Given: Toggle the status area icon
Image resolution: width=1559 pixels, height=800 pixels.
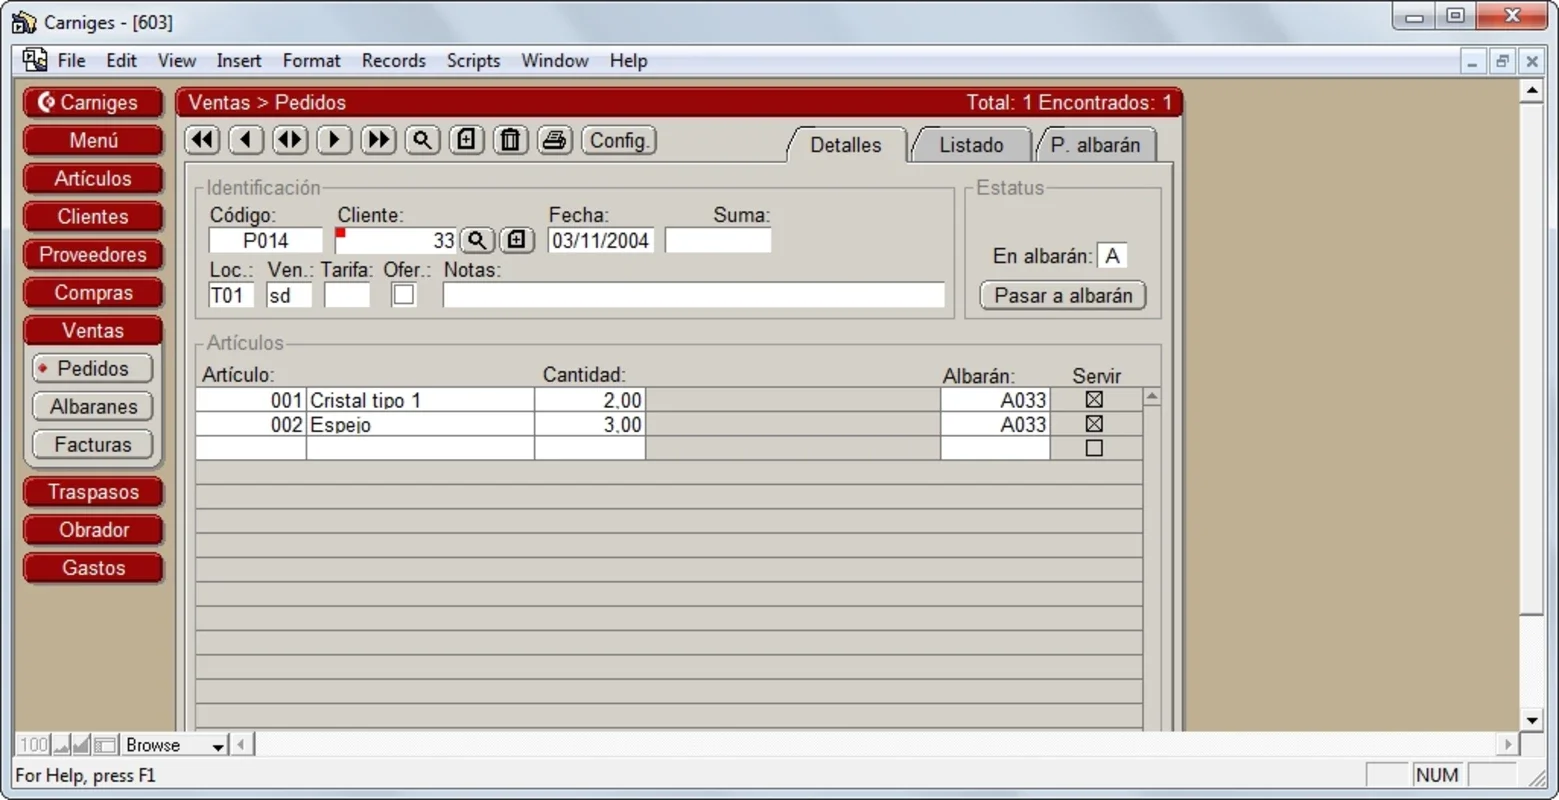Looking at the screenshot, I should click(105, 745).
